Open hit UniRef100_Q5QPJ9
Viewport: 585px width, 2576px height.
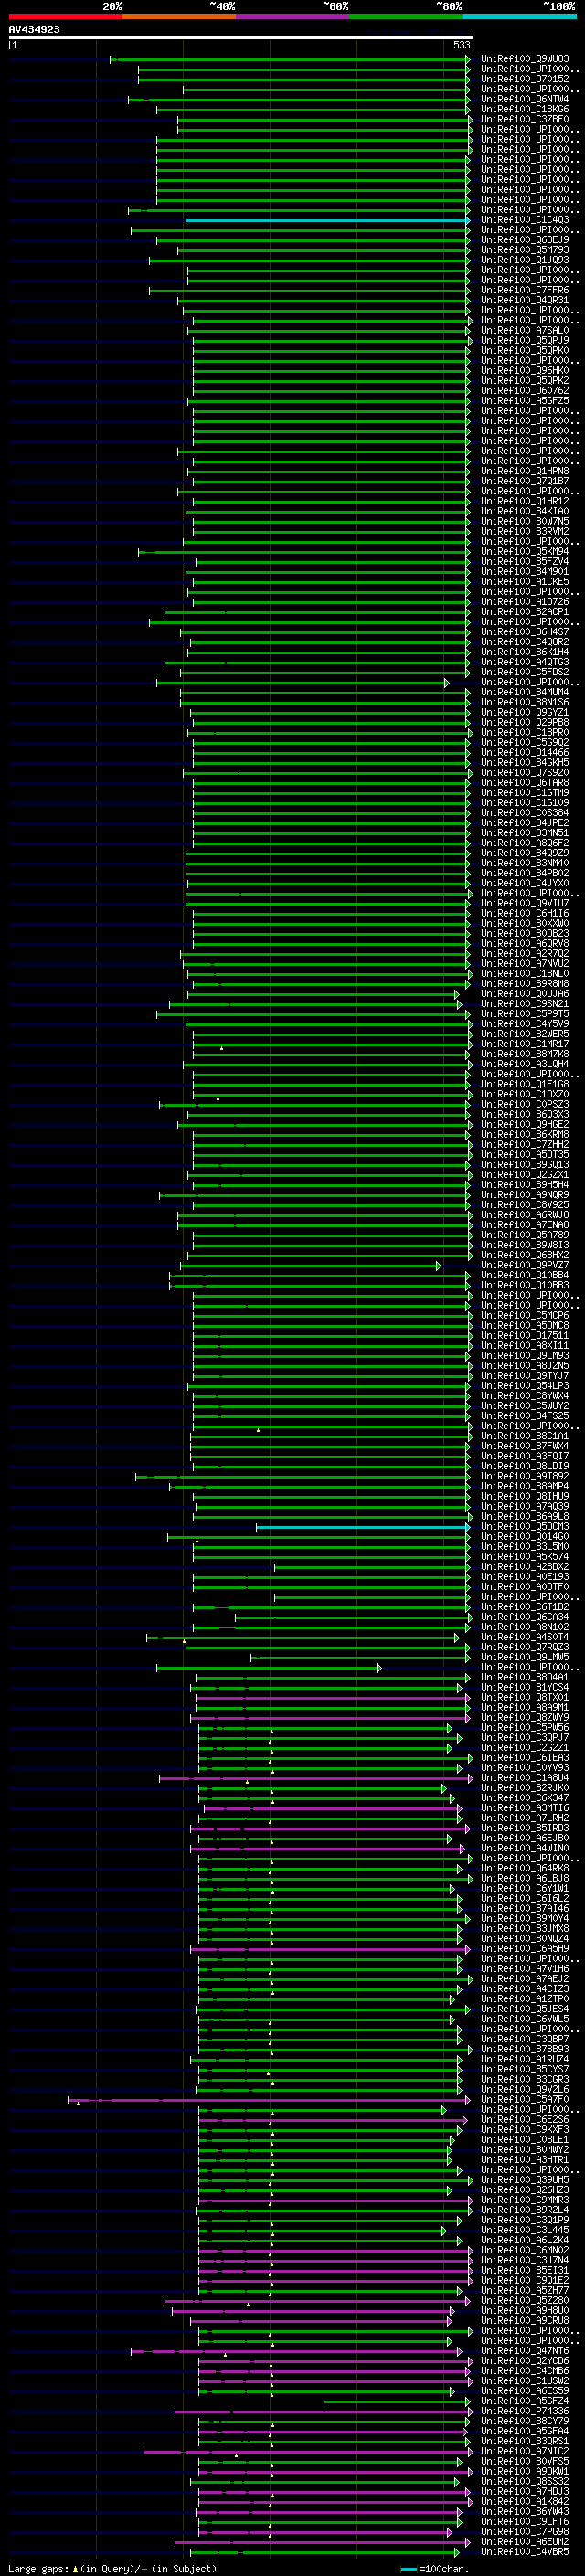525,340
